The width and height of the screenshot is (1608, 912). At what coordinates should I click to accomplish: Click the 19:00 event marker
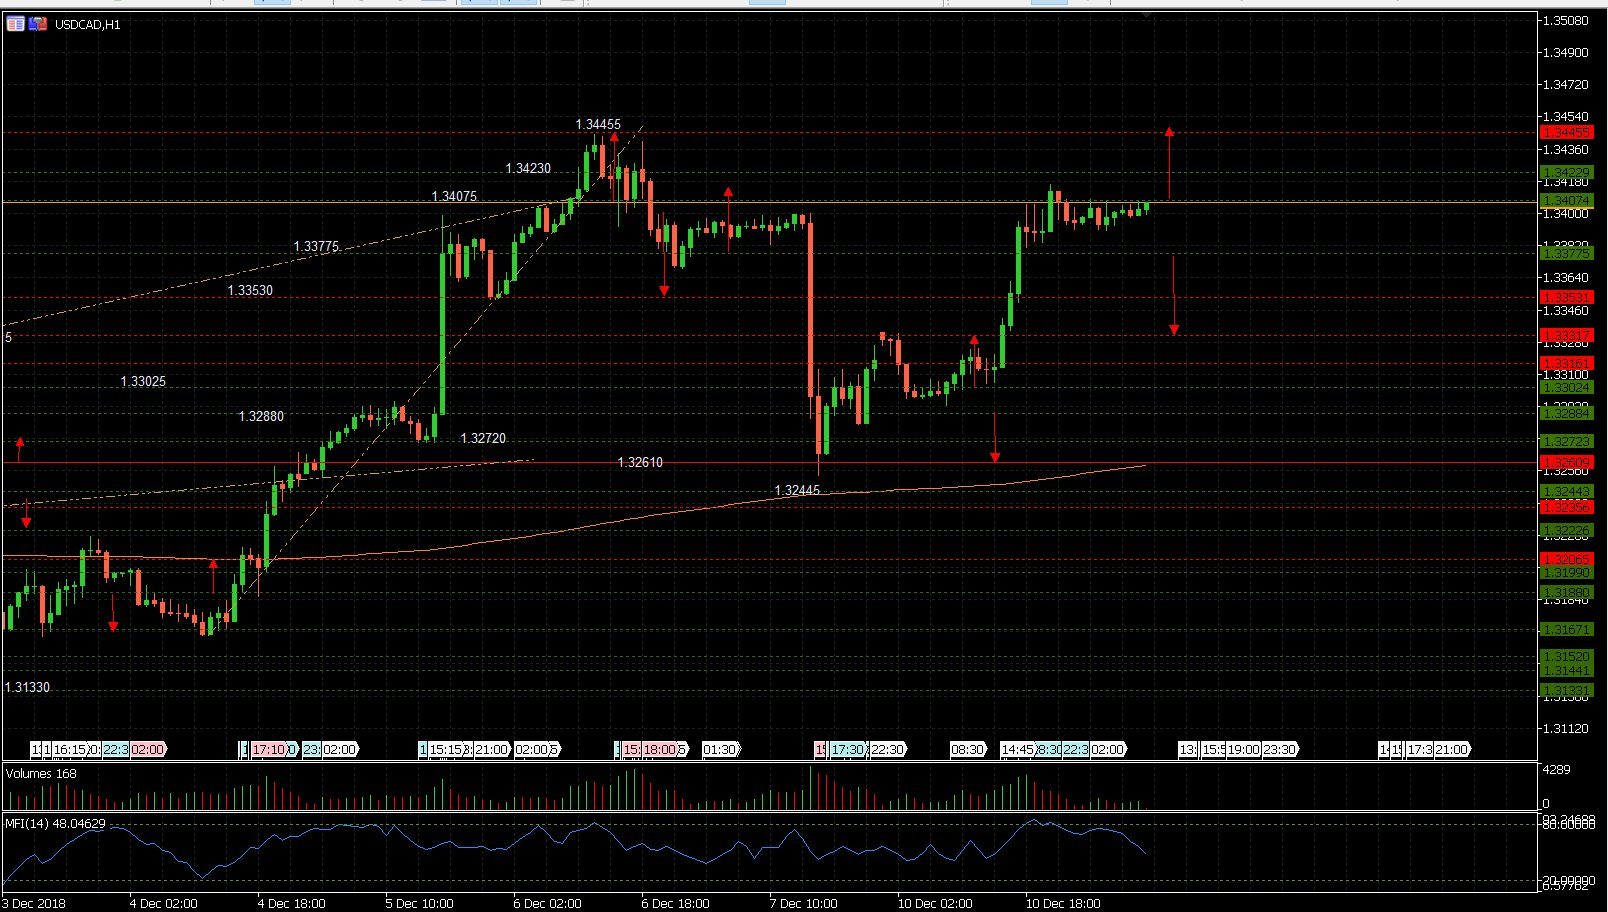(1243, 749)
